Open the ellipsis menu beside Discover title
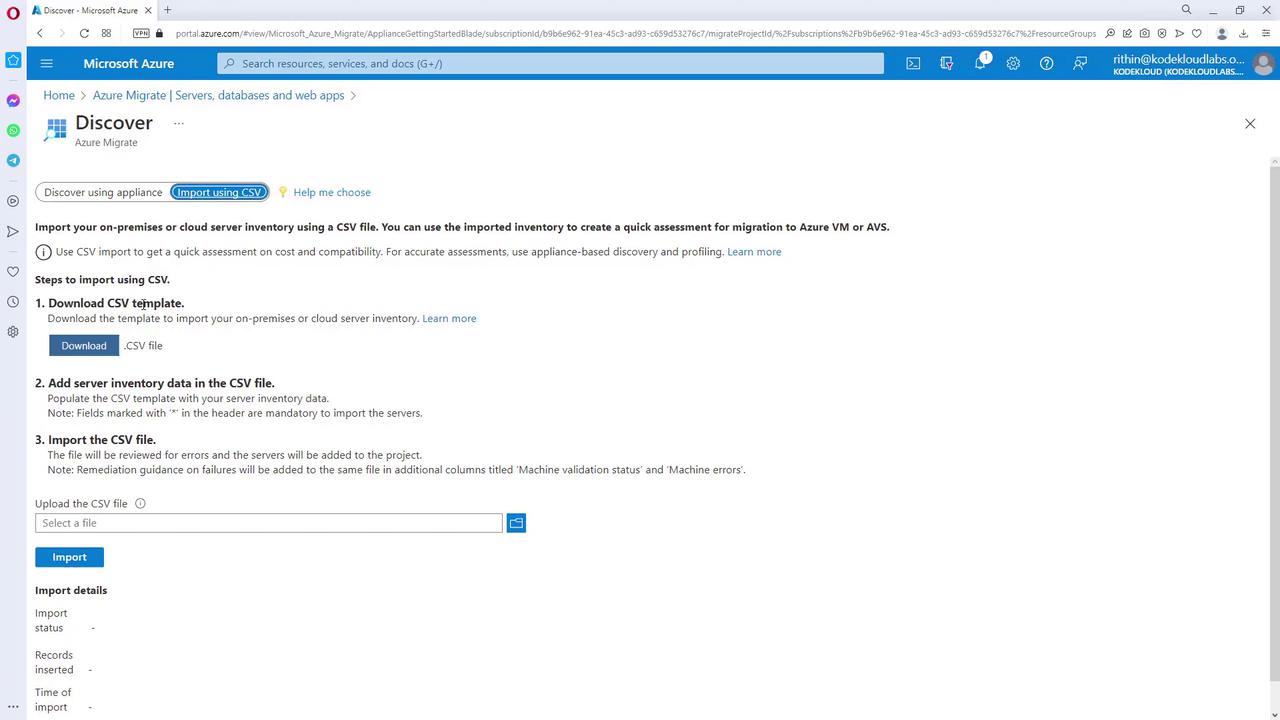 pyautogui.click(x=179, y=123)
